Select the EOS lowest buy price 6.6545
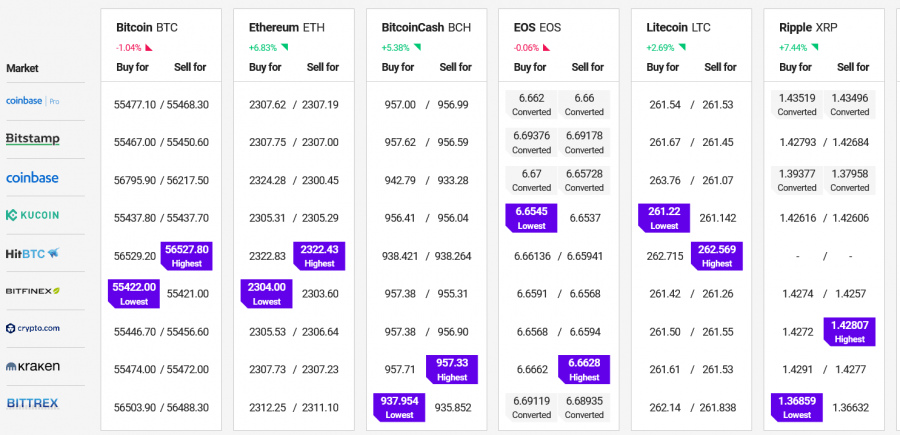This screenshot has width=900, height=435. click(x=531, y=218)
